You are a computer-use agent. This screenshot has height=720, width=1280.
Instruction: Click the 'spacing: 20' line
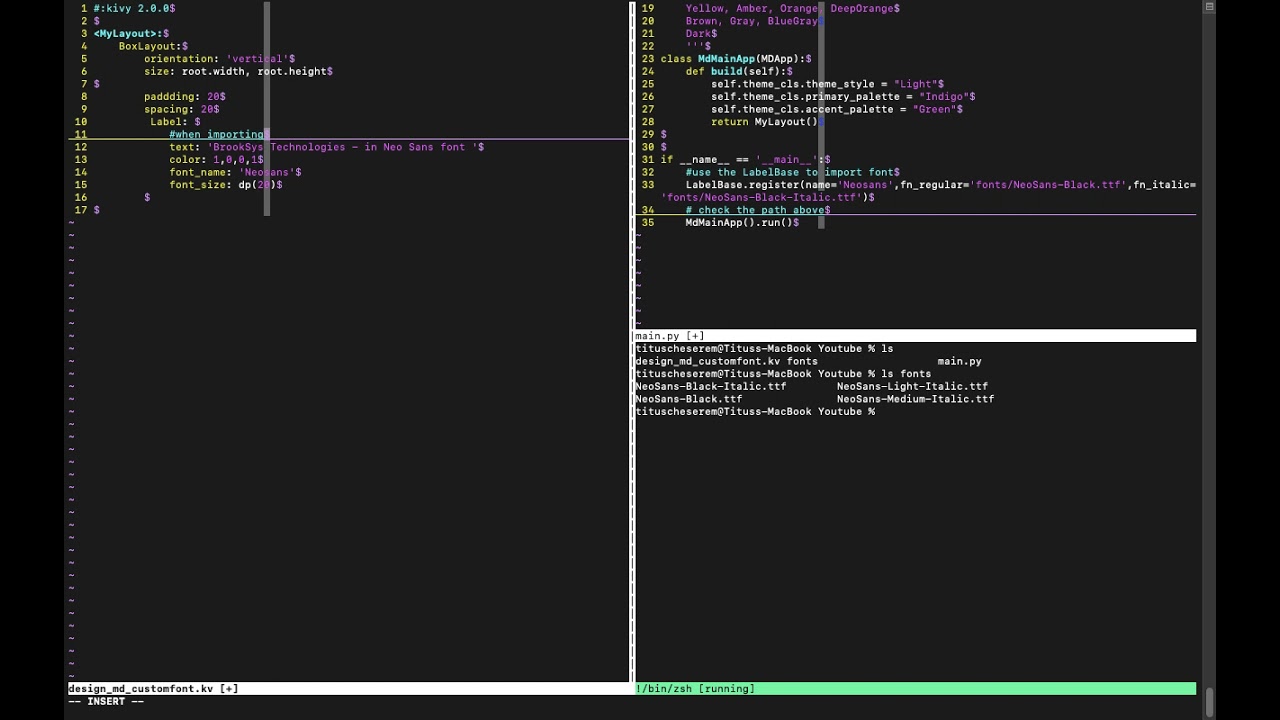pos(181,109)
